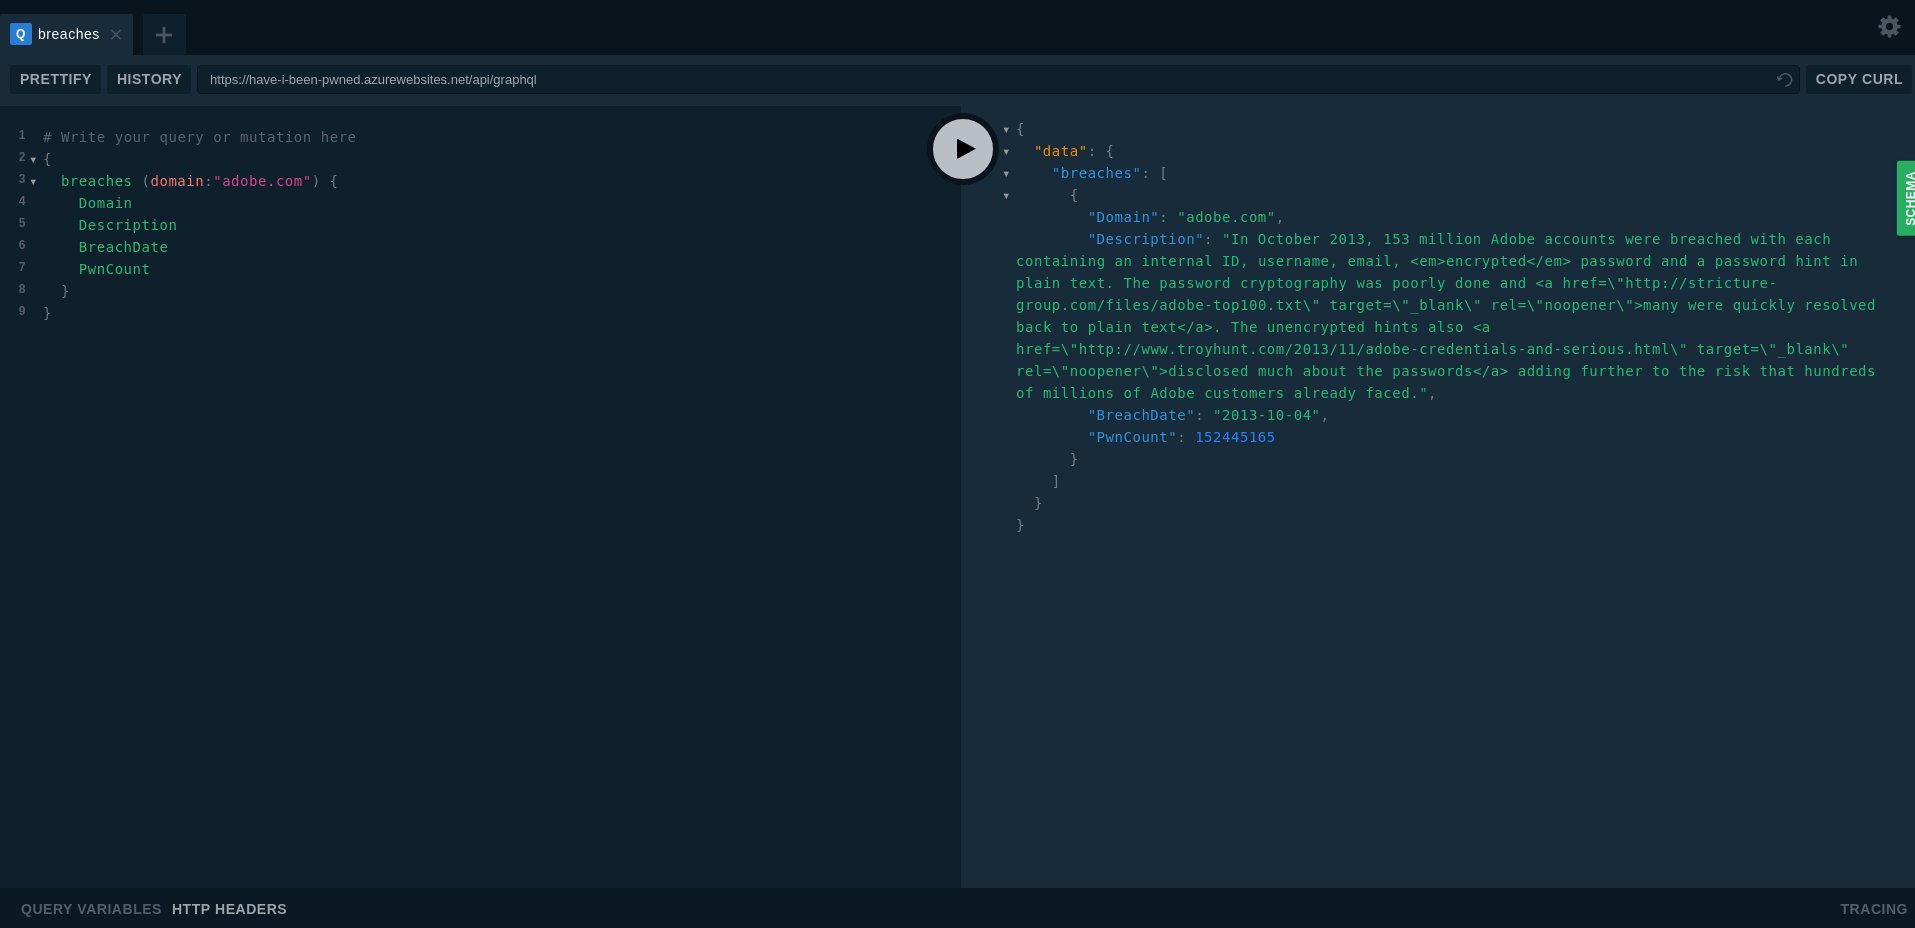This screenshot has height=928, width=1915.
Task: Collapse line 2 in the query editor
Action: click(34, 159)
